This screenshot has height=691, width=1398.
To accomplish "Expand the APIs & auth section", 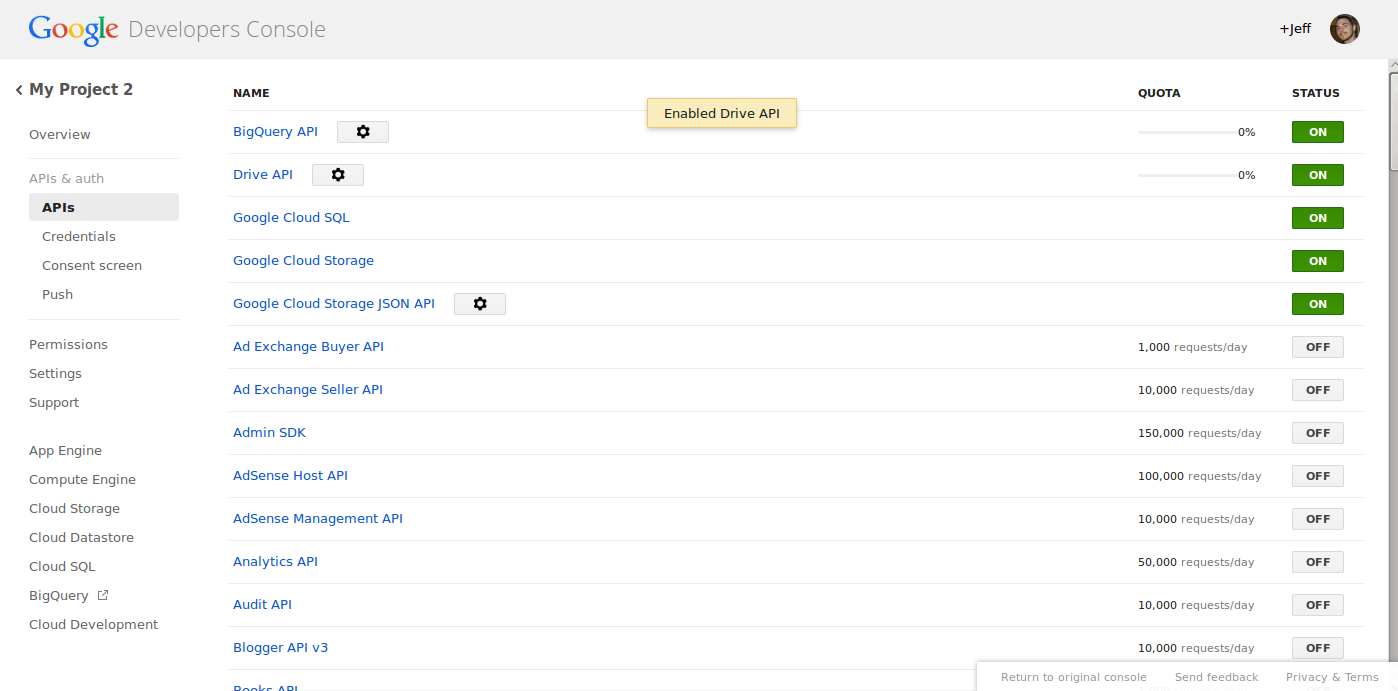I will (66, 179).
